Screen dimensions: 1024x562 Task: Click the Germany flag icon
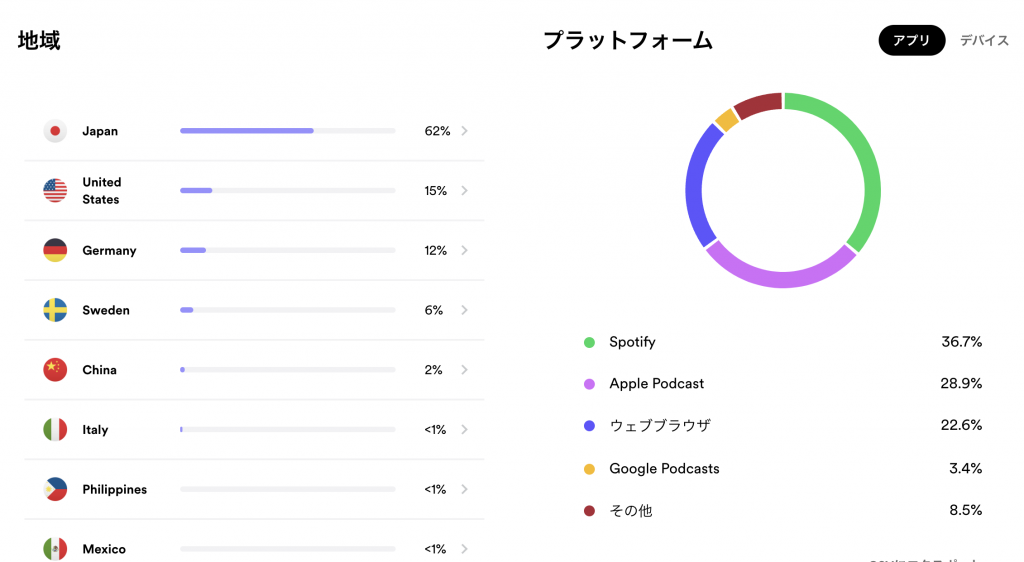[x=55, y=250]
